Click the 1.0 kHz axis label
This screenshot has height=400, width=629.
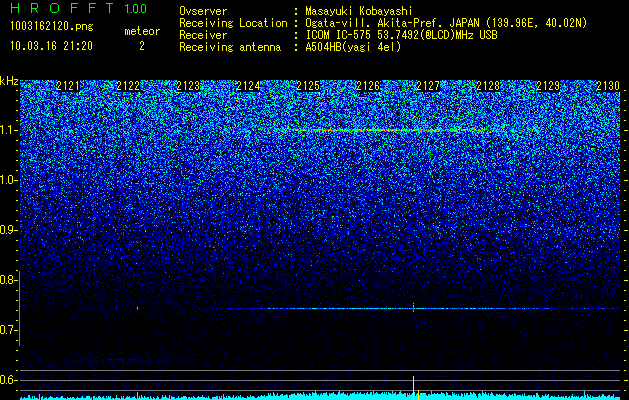tap(9, 180)
